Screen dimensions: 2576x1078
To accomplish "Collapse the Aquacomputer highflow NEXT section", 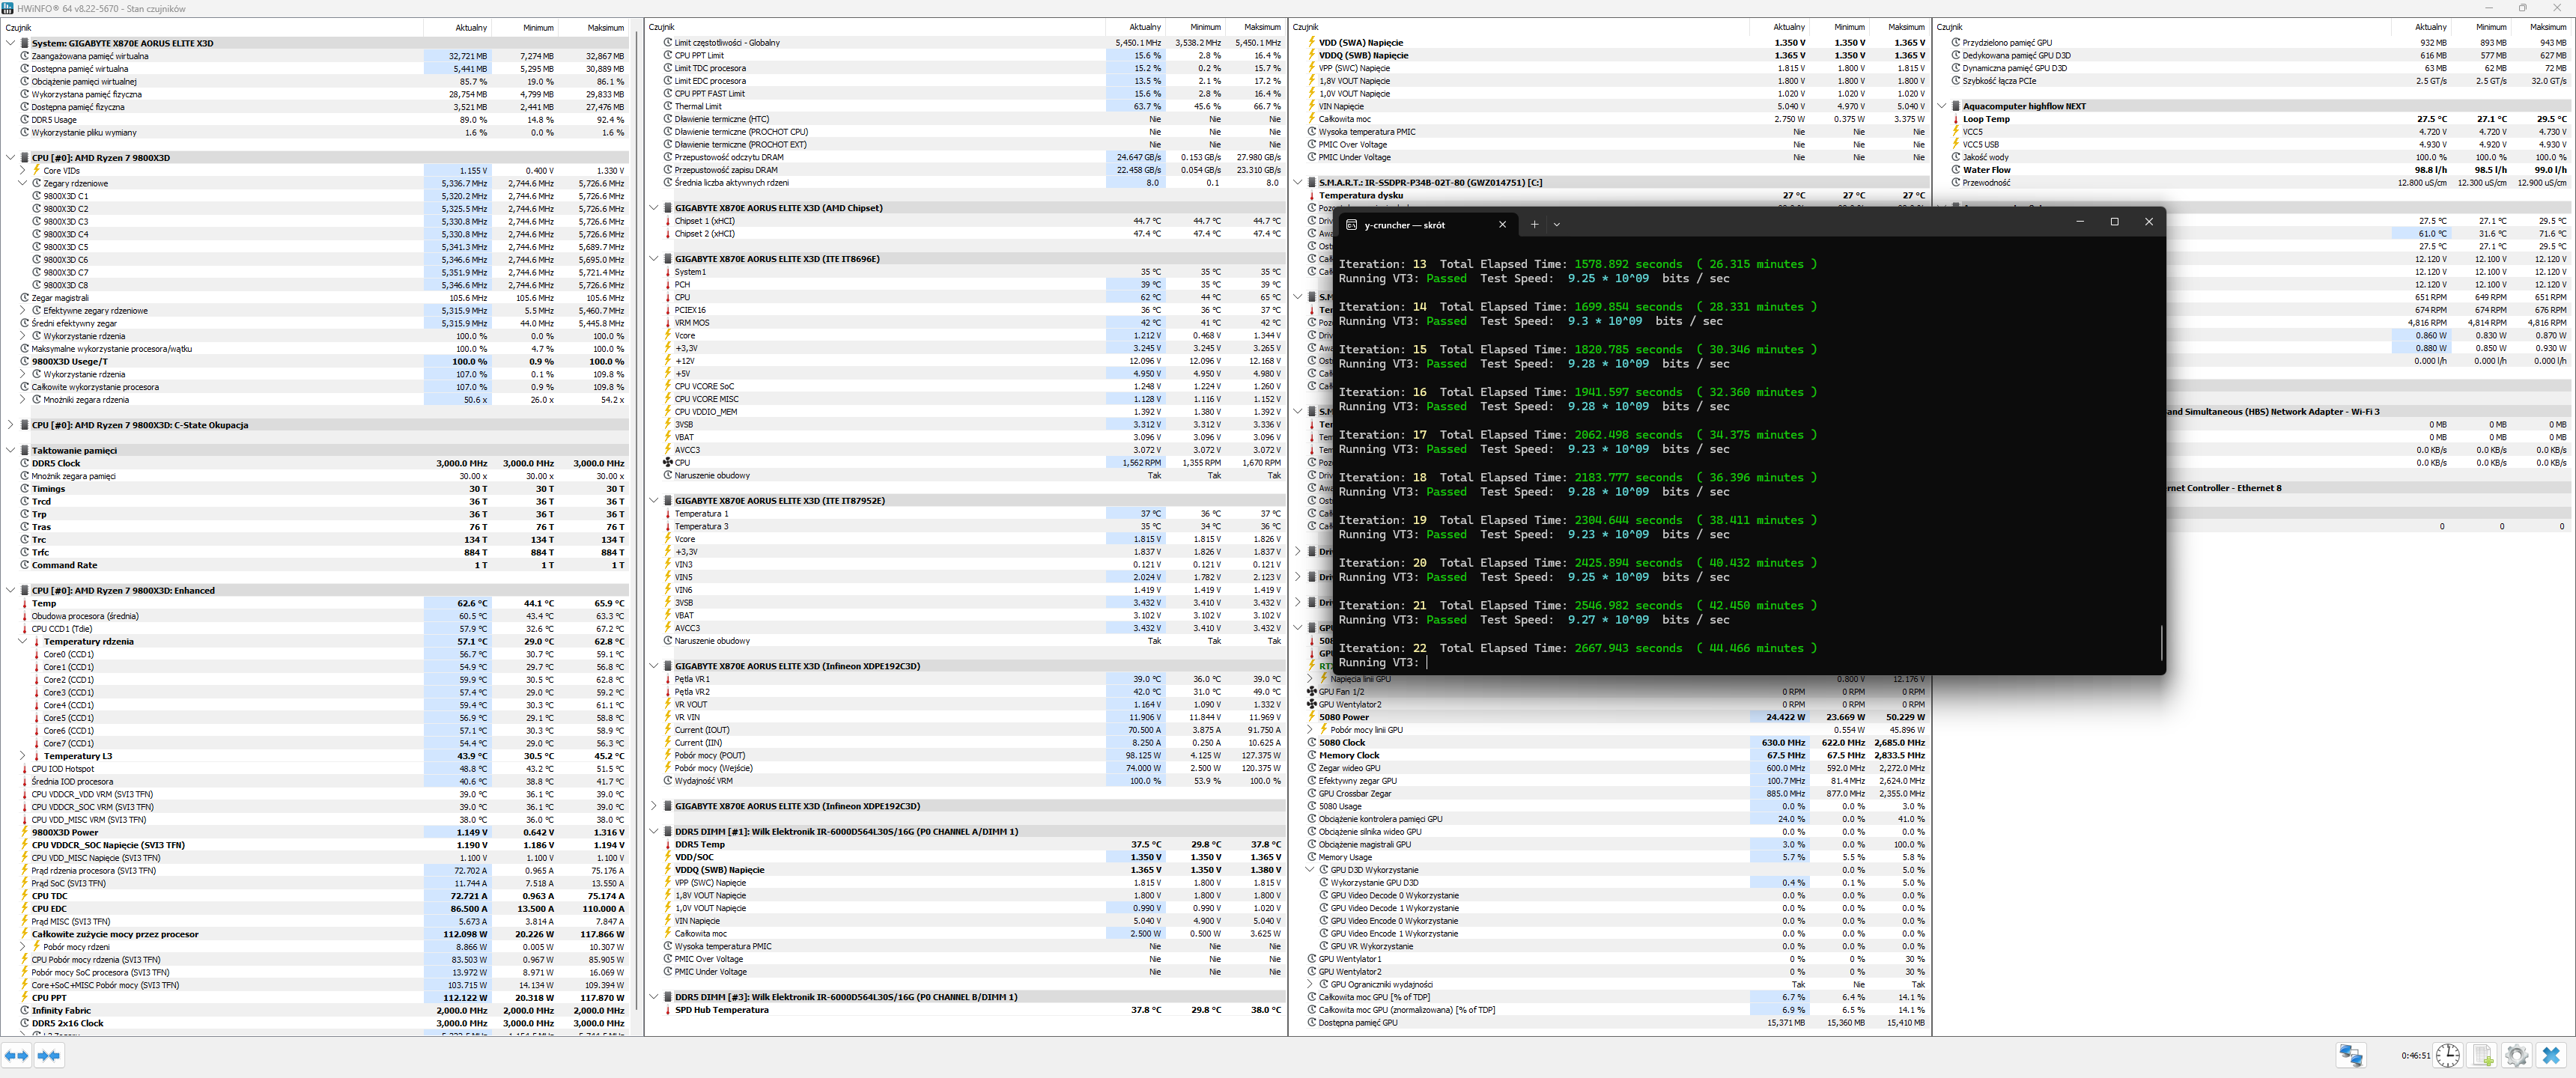I will pos(1942,106).
